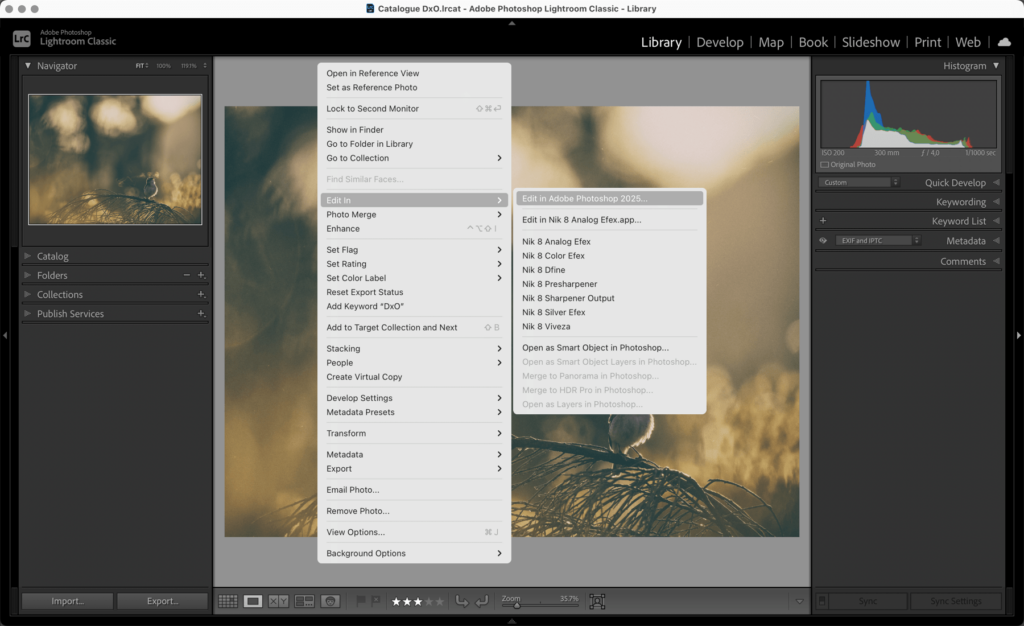Rotate photo counterclockwise toolbar arrow
The height and width of the screenshot is (626, 1024).
462,601
